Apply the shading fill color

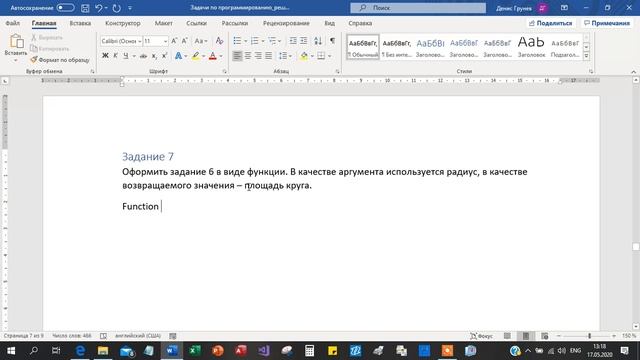point(304,56)
